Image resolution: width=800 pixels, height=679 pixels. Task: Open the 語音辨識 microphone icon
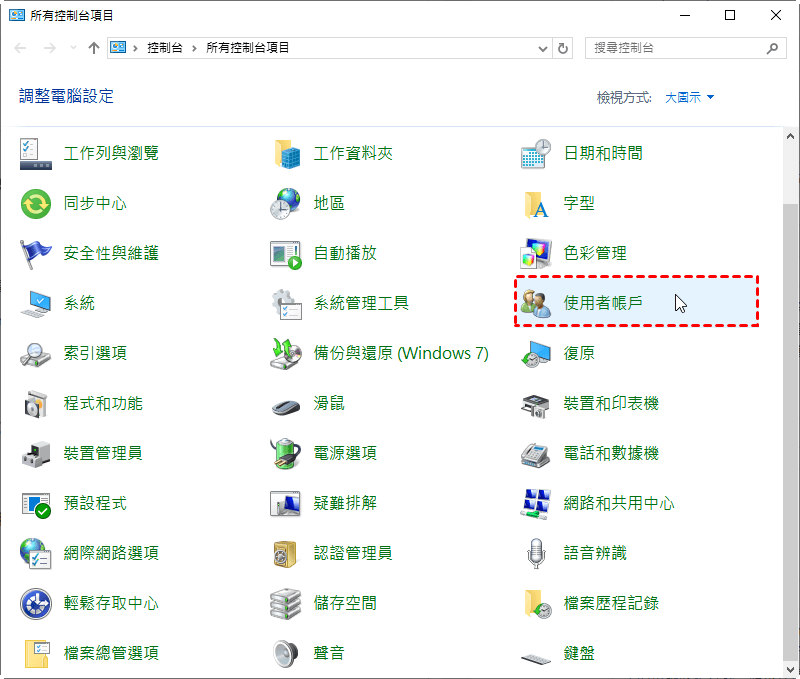[536, 553]
